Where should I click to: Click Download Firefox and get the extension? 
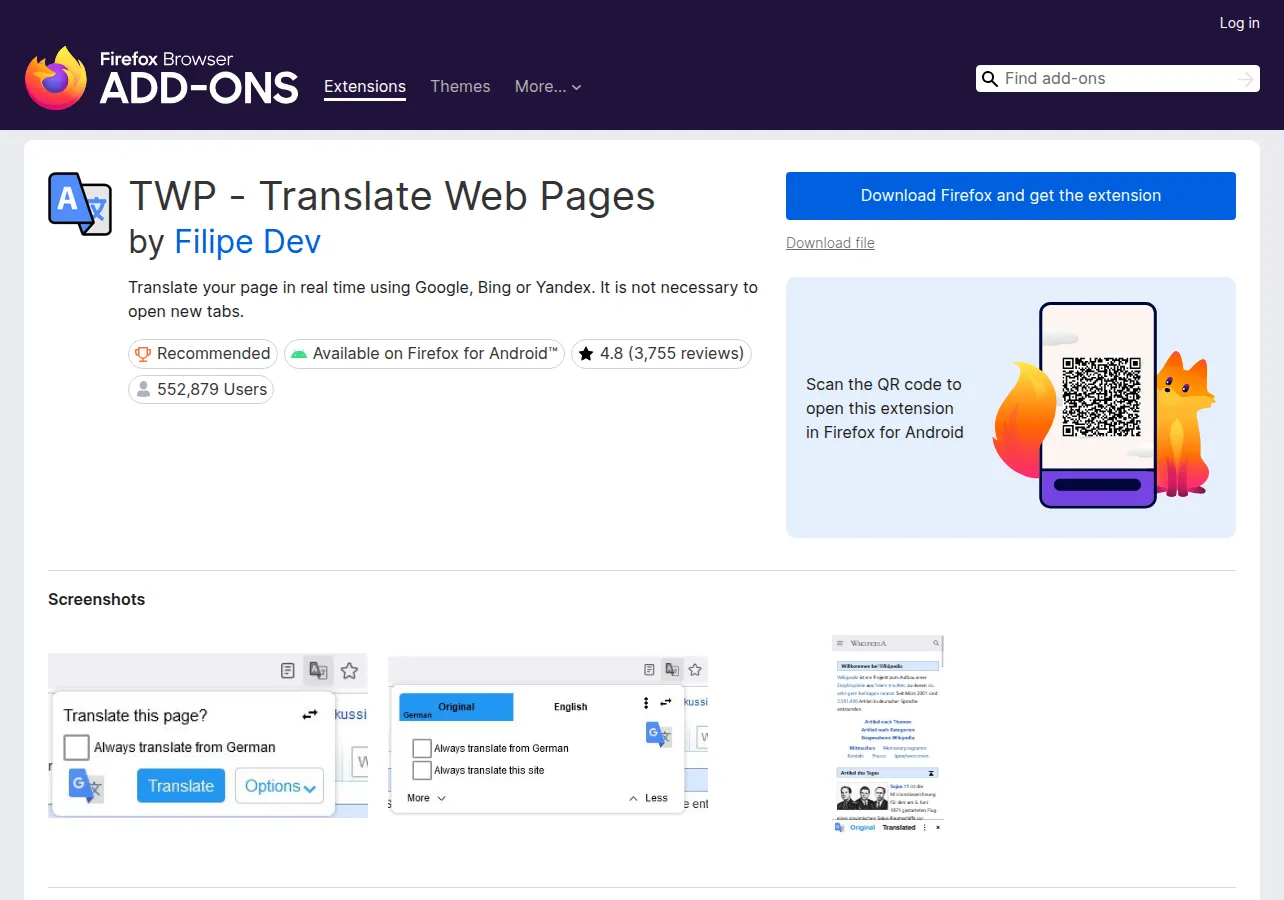1011,196
